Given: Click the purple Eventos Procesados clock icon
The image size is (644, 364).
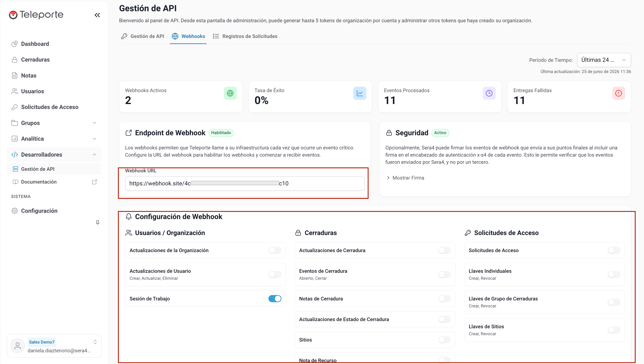Looking at the screenshot, I should (x=489, y=93).
